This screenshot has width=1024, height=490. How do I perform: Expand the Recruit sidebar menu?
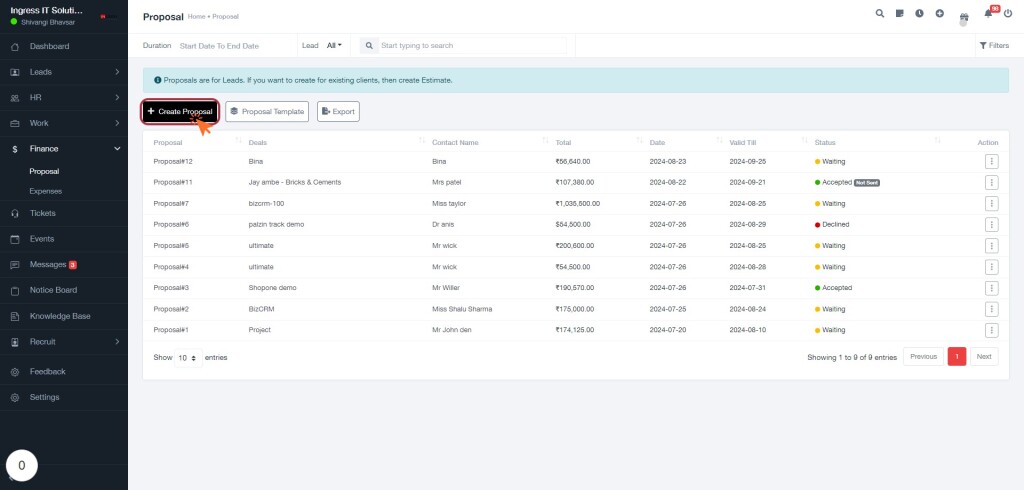(64, 342)
